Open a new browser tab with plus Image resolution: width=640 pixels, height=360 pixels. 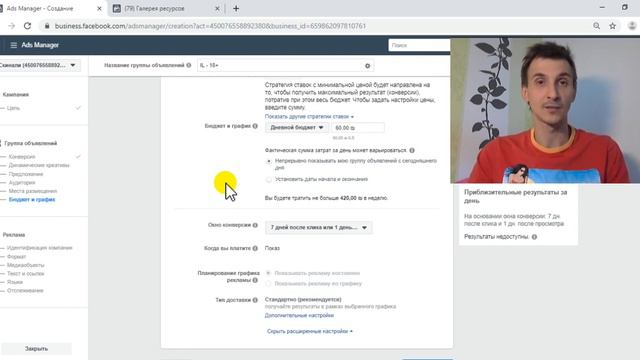click(236, 8)
